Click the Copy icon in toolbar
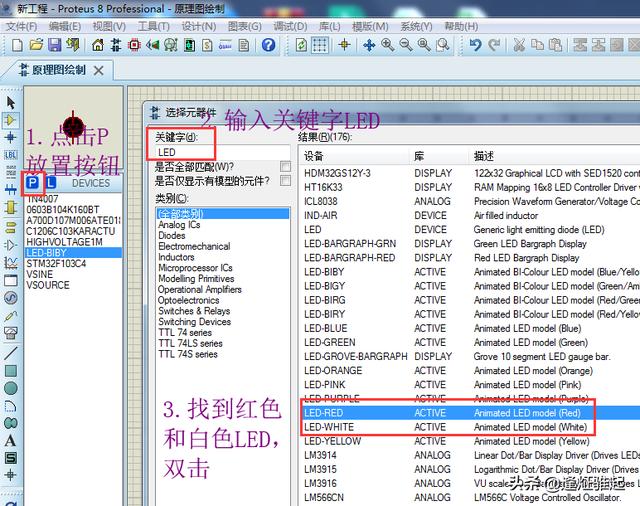Image resolution: width=640 pixels, height=506 pixels. 537,45
